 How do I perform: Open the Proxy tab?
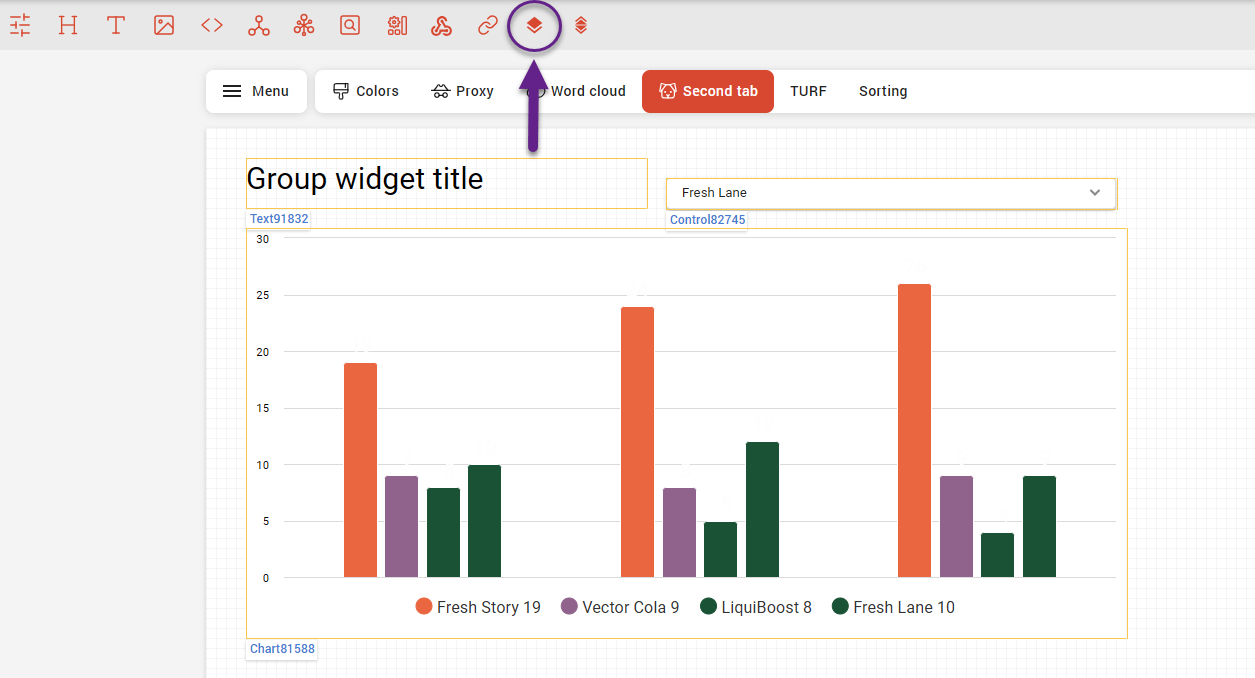pyautogui.click(x=463, y=91)
